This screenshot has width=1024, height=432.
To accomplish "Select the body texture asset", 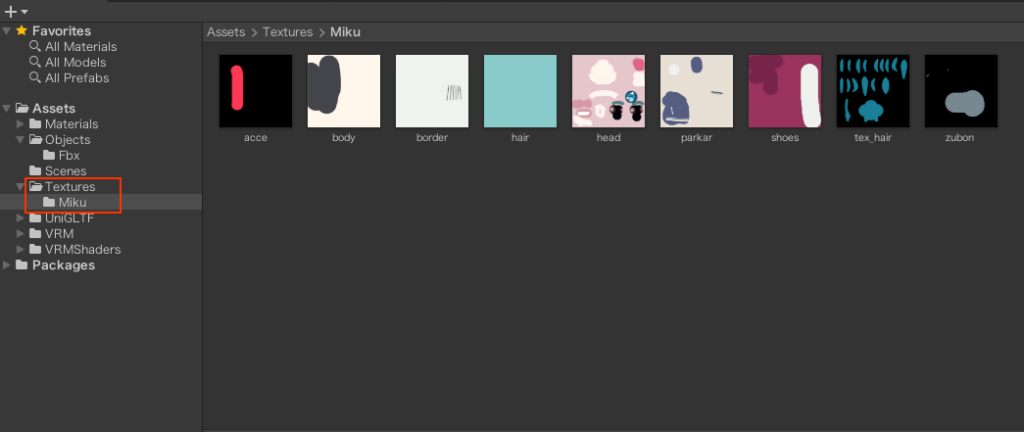I will point(343,91).
